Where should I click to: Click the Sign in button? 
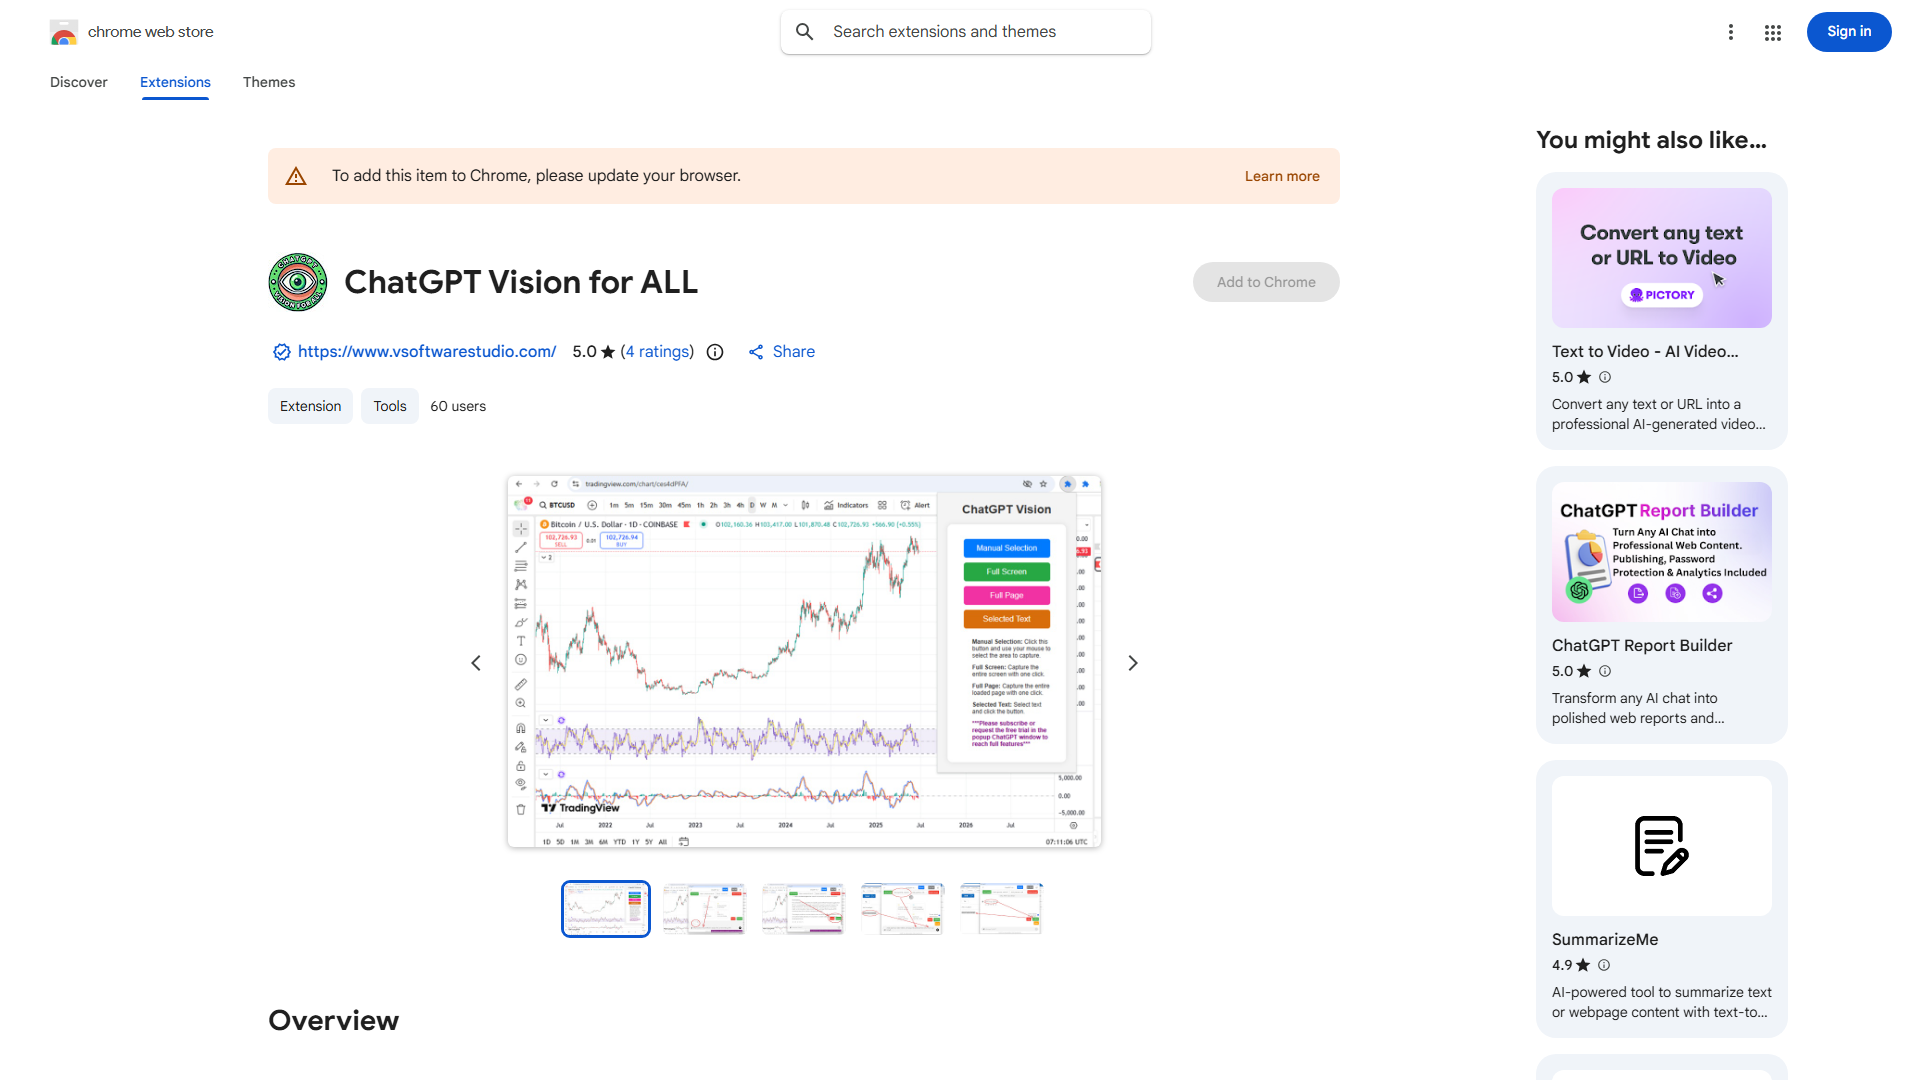1848,31
